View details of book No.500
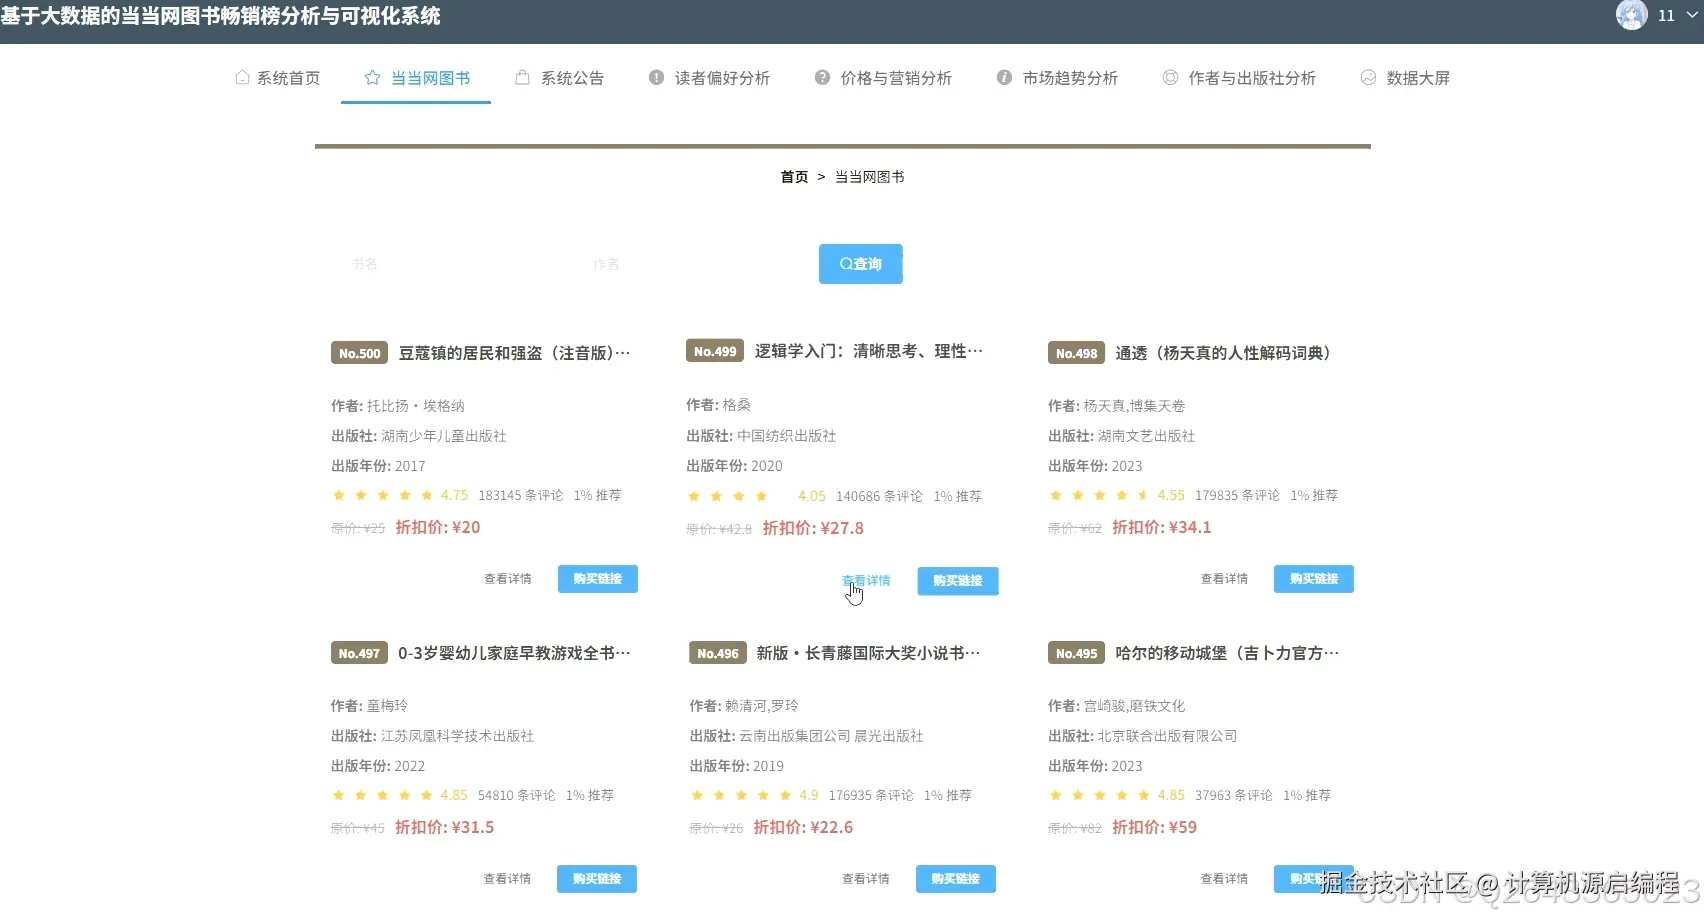The height and width of the screenshot is (921, 1704). [x=508, y=579]
